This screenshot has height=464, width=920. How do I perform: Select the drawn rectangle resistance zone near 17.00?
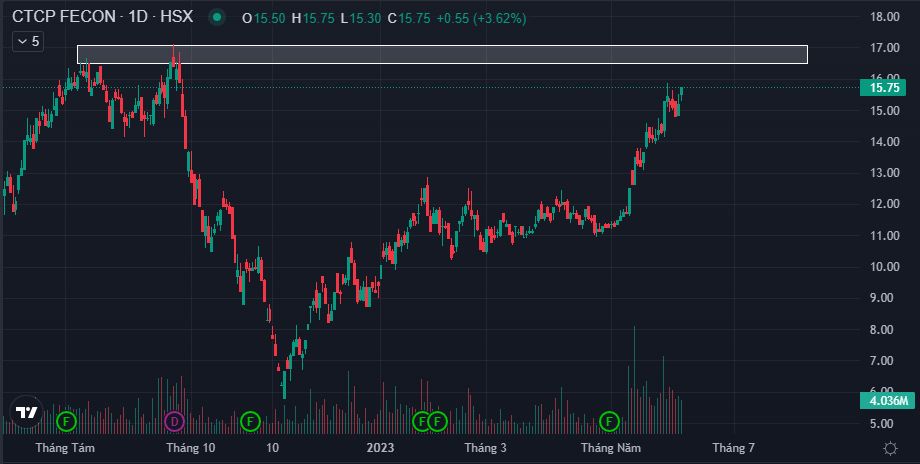(x=442, y=54)
